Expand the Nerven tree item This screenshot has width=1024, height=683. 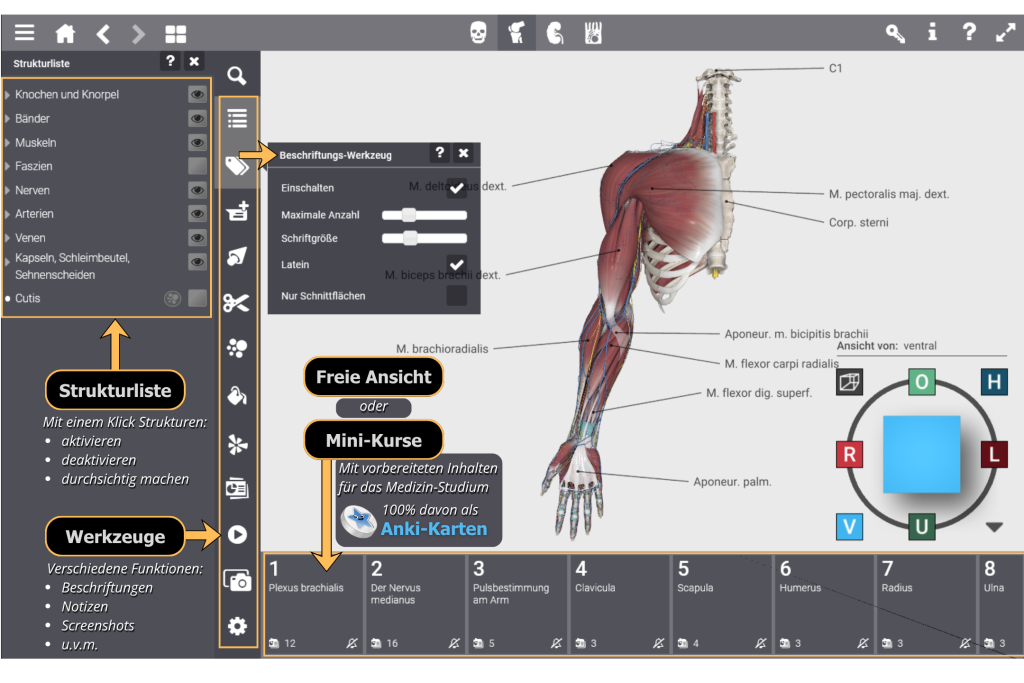click(x=7, y=191)
